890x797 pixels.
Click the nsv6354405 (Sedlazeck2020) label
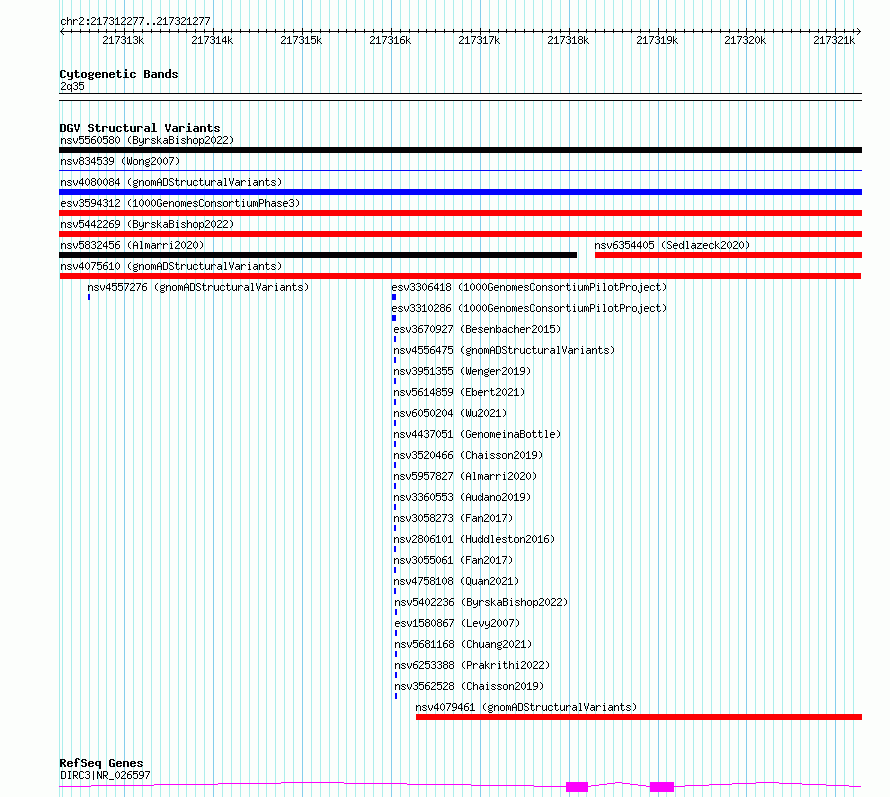pyautogui.click(x=672, y=245)
